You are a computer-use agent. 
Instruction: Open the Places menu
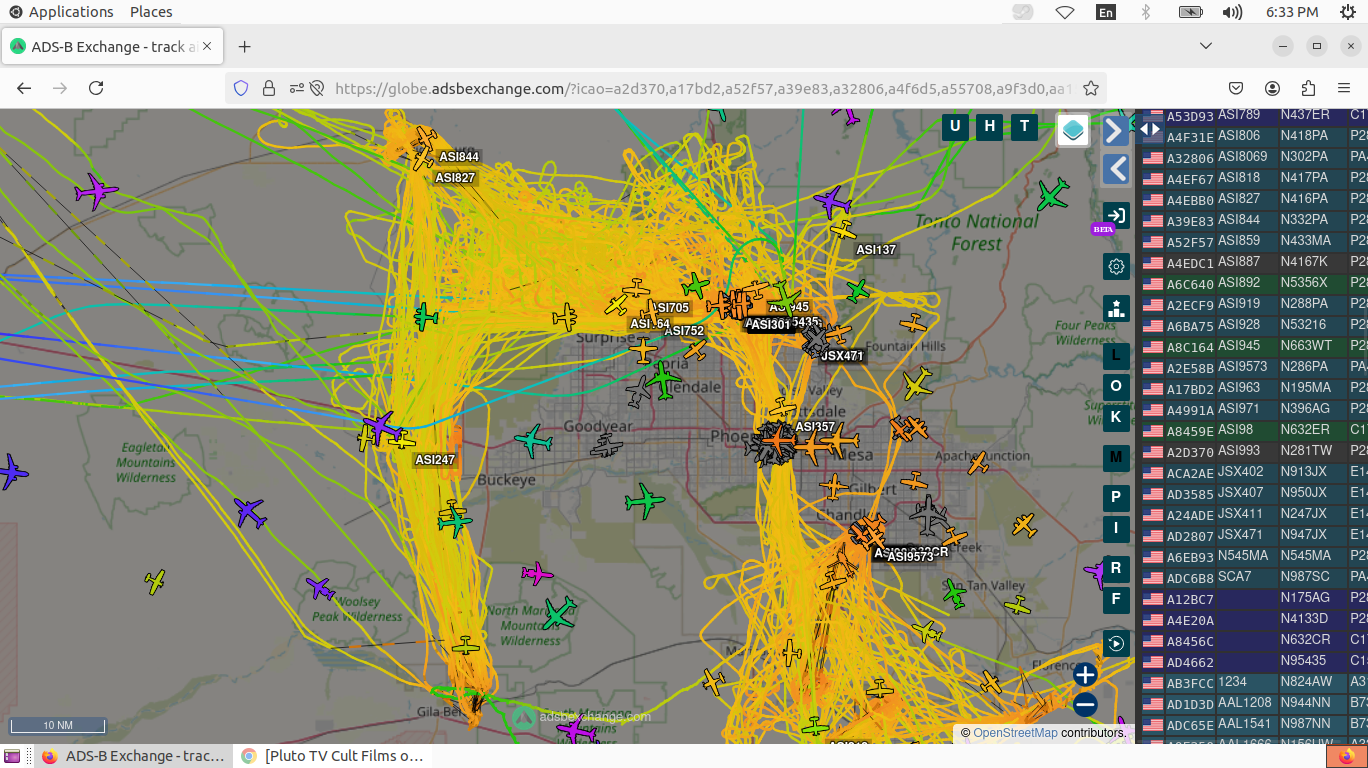tap(151, 12)
